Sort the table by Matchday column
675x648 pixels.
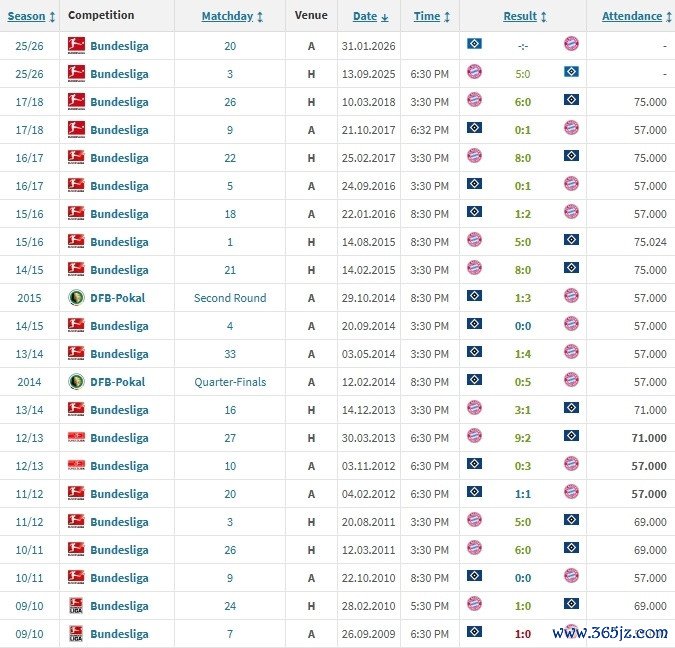point(227,16)
